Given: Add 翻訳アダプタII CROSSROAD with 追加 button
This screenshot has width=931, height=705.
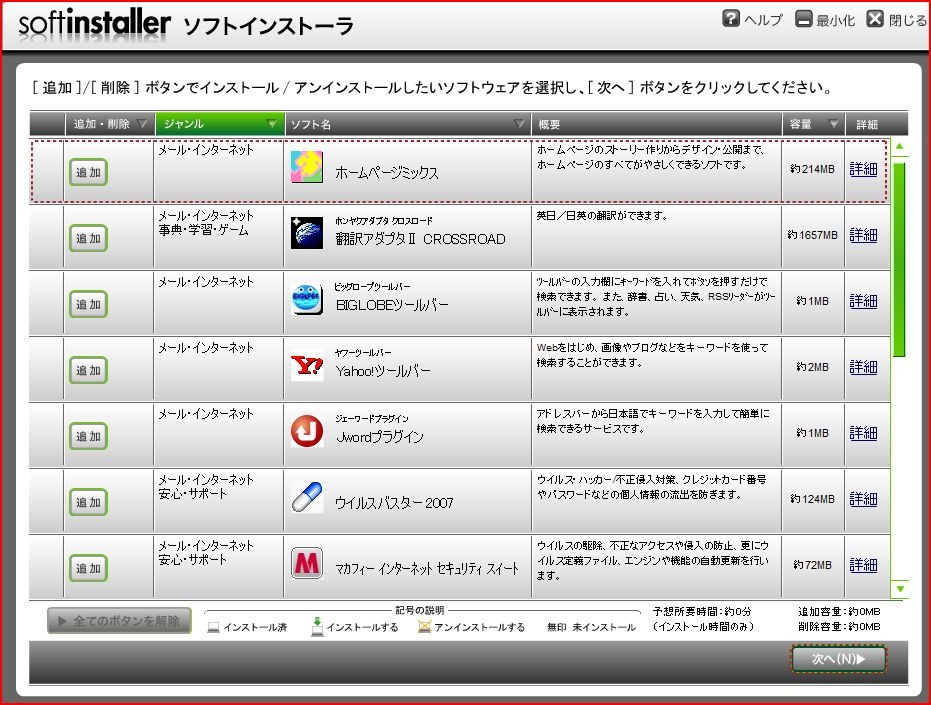Looking at the screenshot, I should pyautogui.click(x=88, y=238).
